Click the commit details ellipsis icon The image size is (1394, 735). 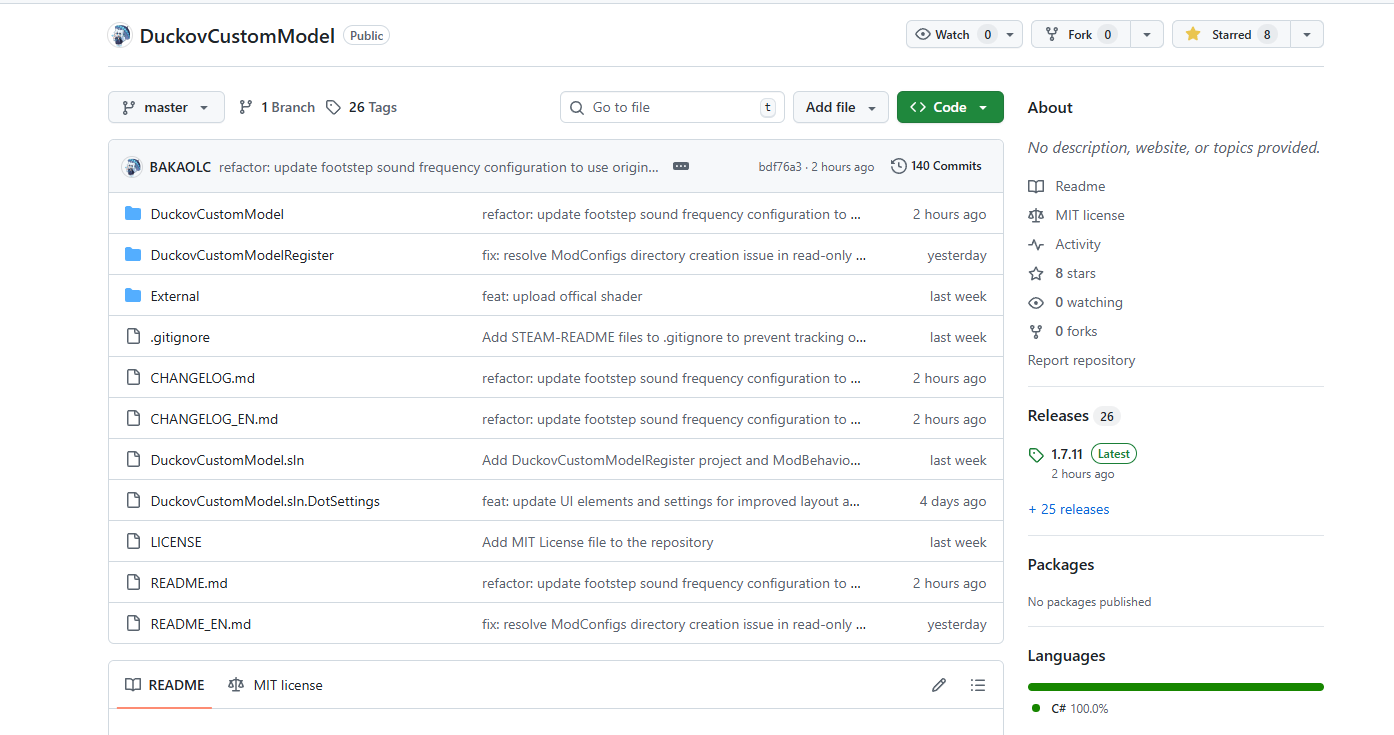[681, 166]
